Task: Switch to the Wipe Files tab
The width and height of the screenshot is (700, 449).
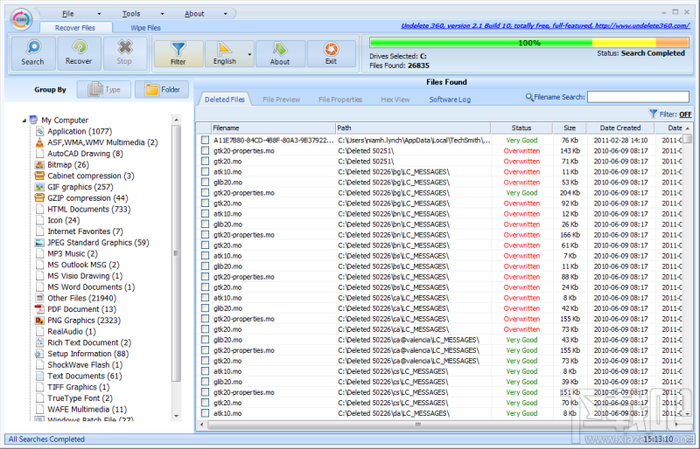Action: [x=146, y=28]
